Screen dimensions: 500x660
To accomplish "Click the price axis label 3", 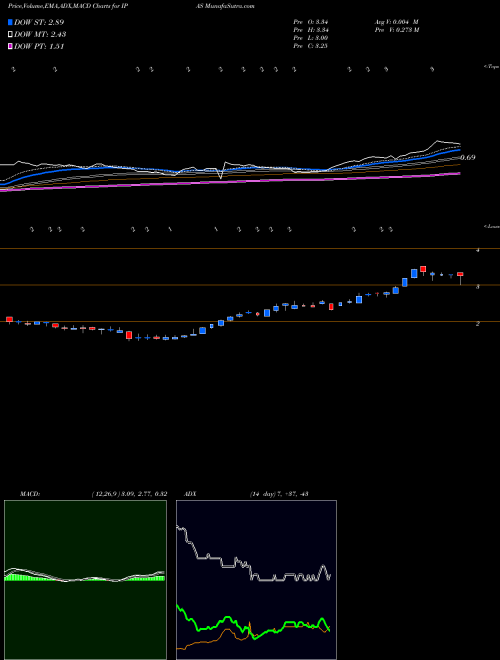I will coord(477,287).
